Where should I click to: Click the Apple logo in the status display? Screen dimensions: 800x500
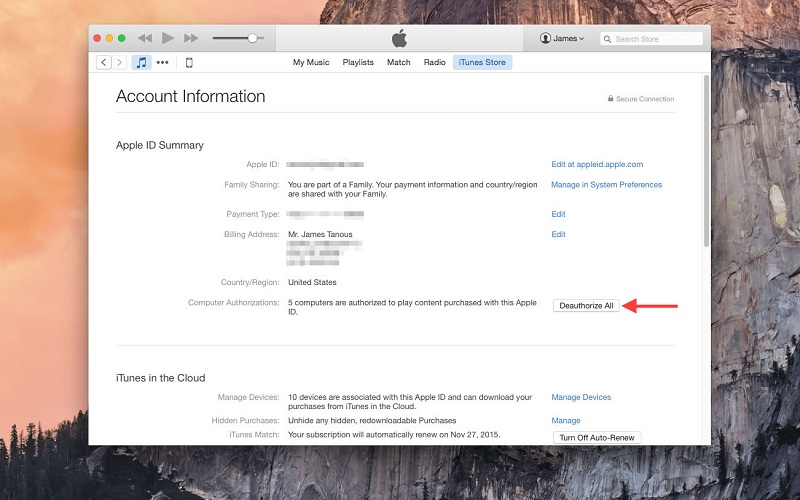(x=399, y=38)
